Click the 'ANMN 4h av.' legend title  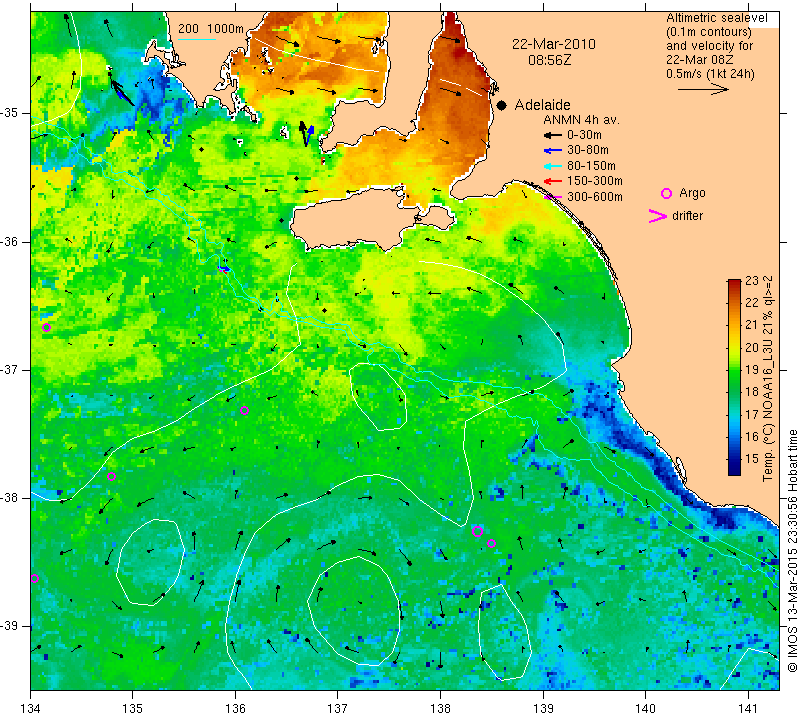581,120
